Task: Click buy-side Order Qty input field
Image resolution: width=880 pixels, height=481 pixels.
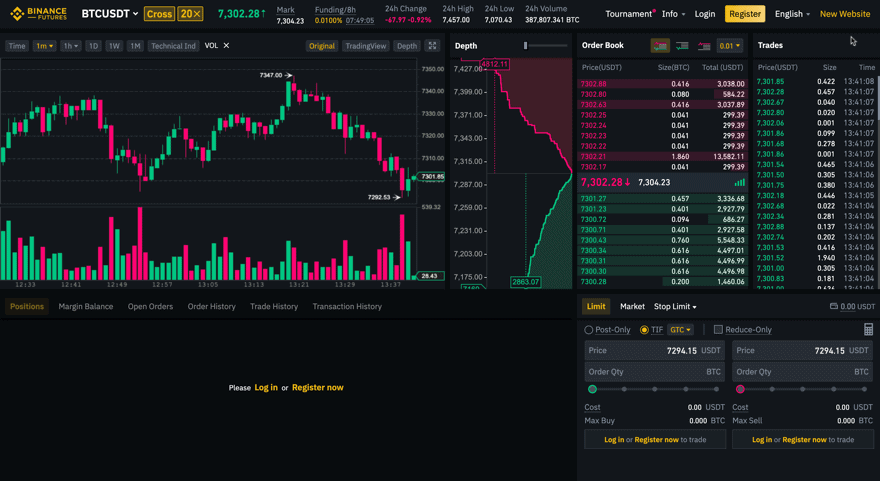Action: tap(654, 372)
